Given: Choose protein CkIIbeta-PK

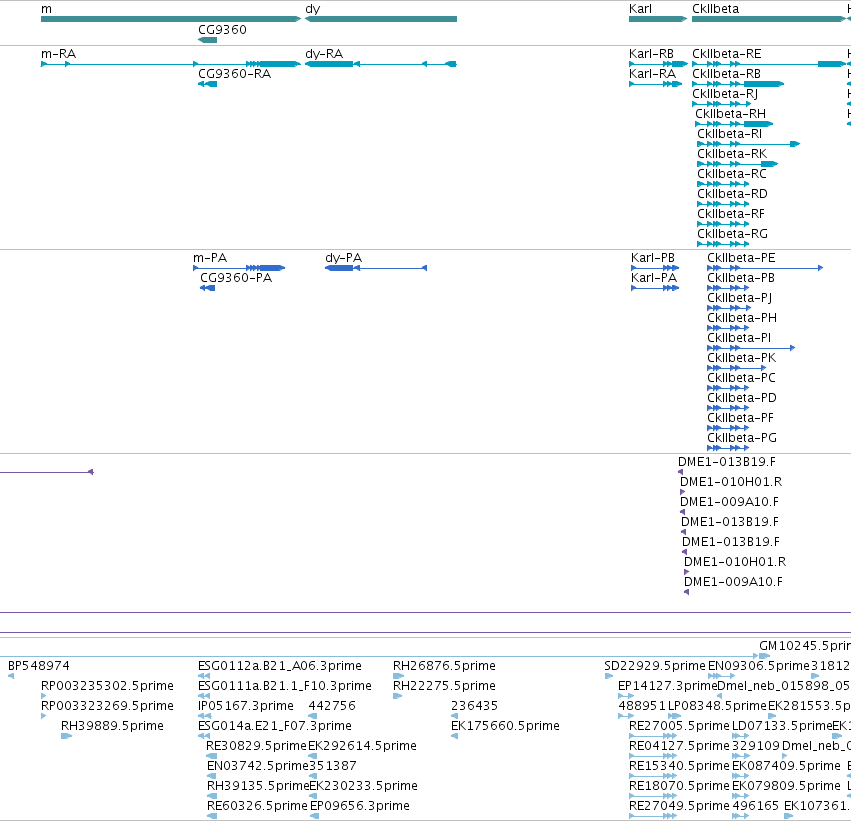Looking at the screenshot, I should (x=742, y=358).
